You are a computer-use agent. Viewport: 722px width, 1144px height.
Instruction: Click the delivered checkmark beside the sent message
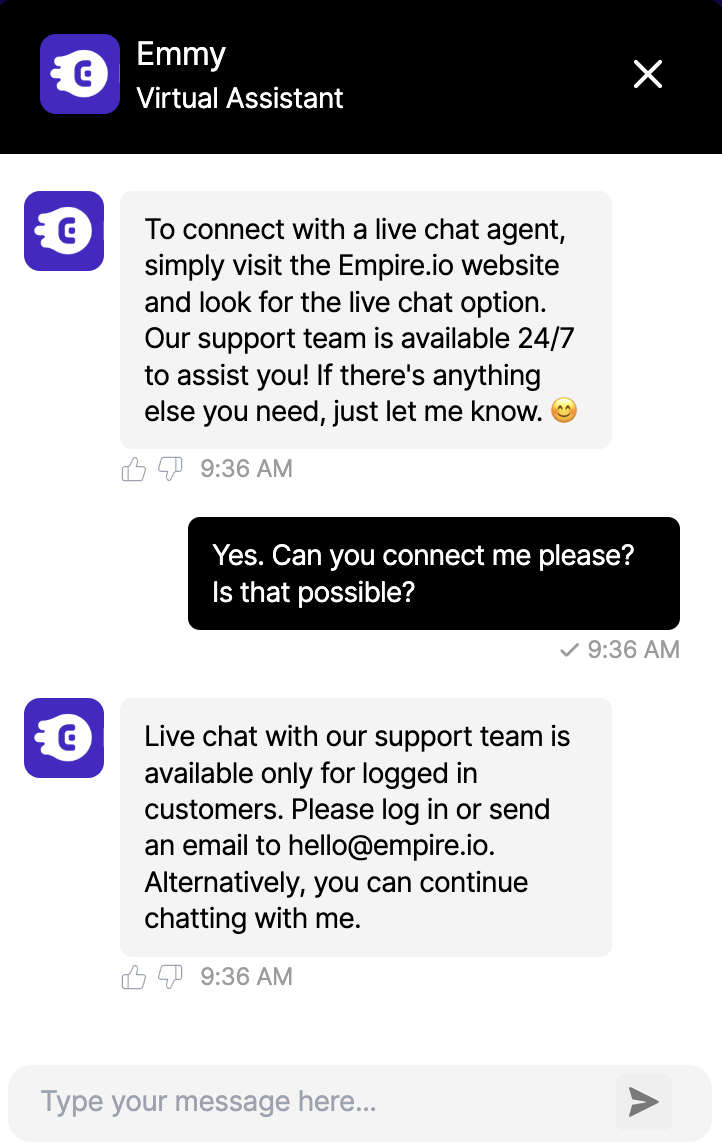point(569,650)
